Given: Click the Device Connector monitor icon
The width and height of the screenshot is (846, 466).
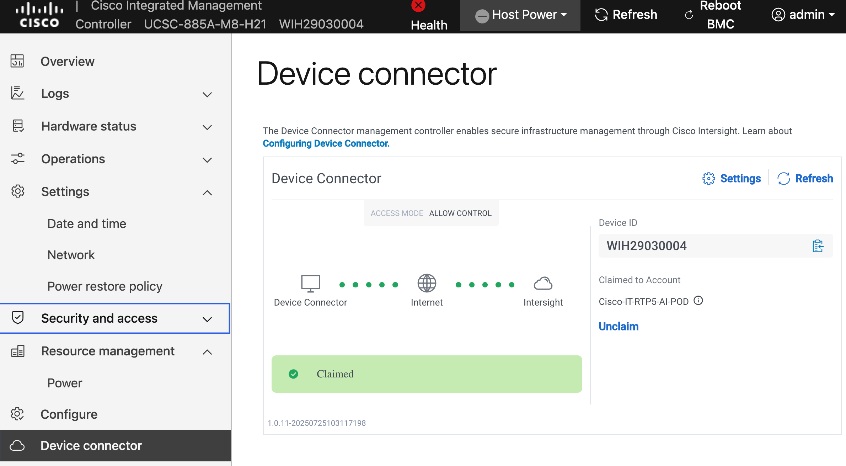Looking at the screenshot, I should click(310, 283).
